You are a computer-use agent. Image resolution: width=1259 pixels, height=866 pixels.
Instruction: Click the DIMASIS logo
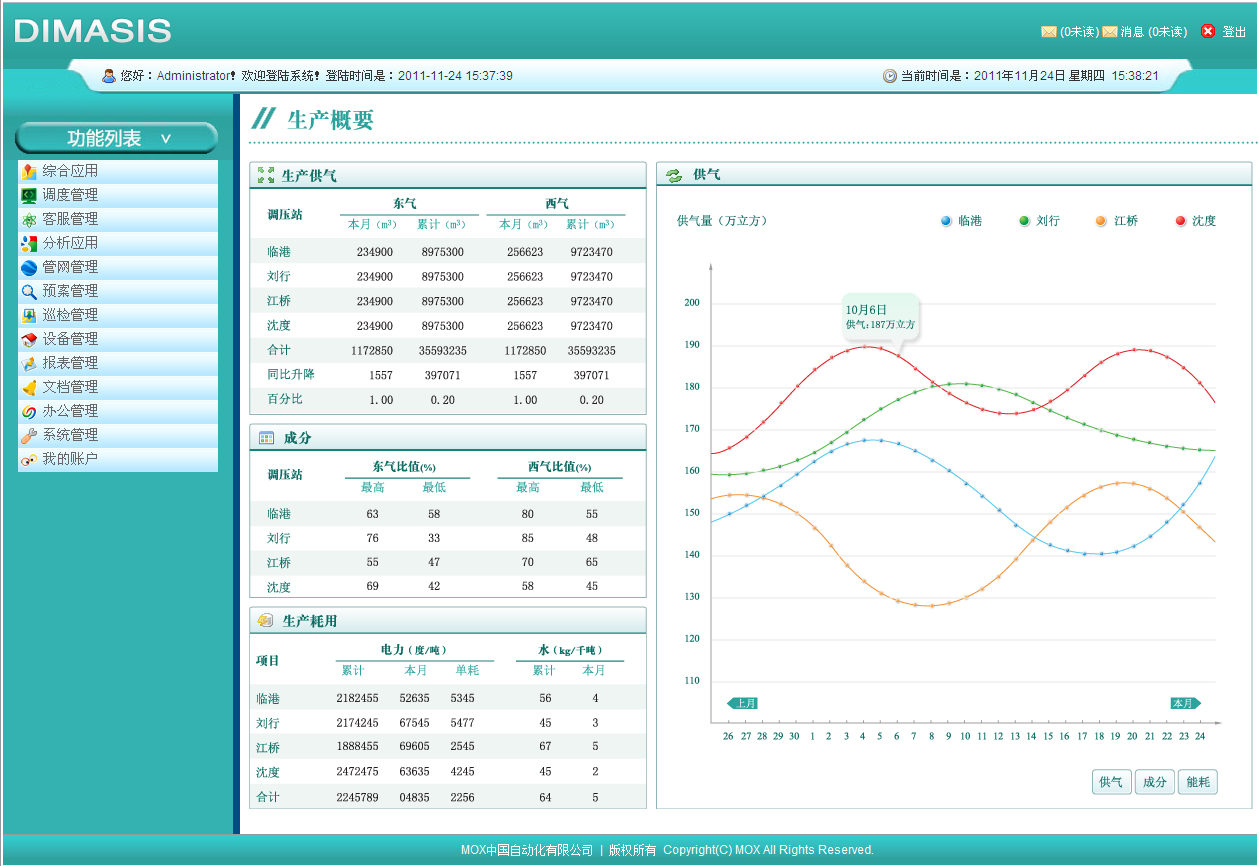tap(93, 31)
